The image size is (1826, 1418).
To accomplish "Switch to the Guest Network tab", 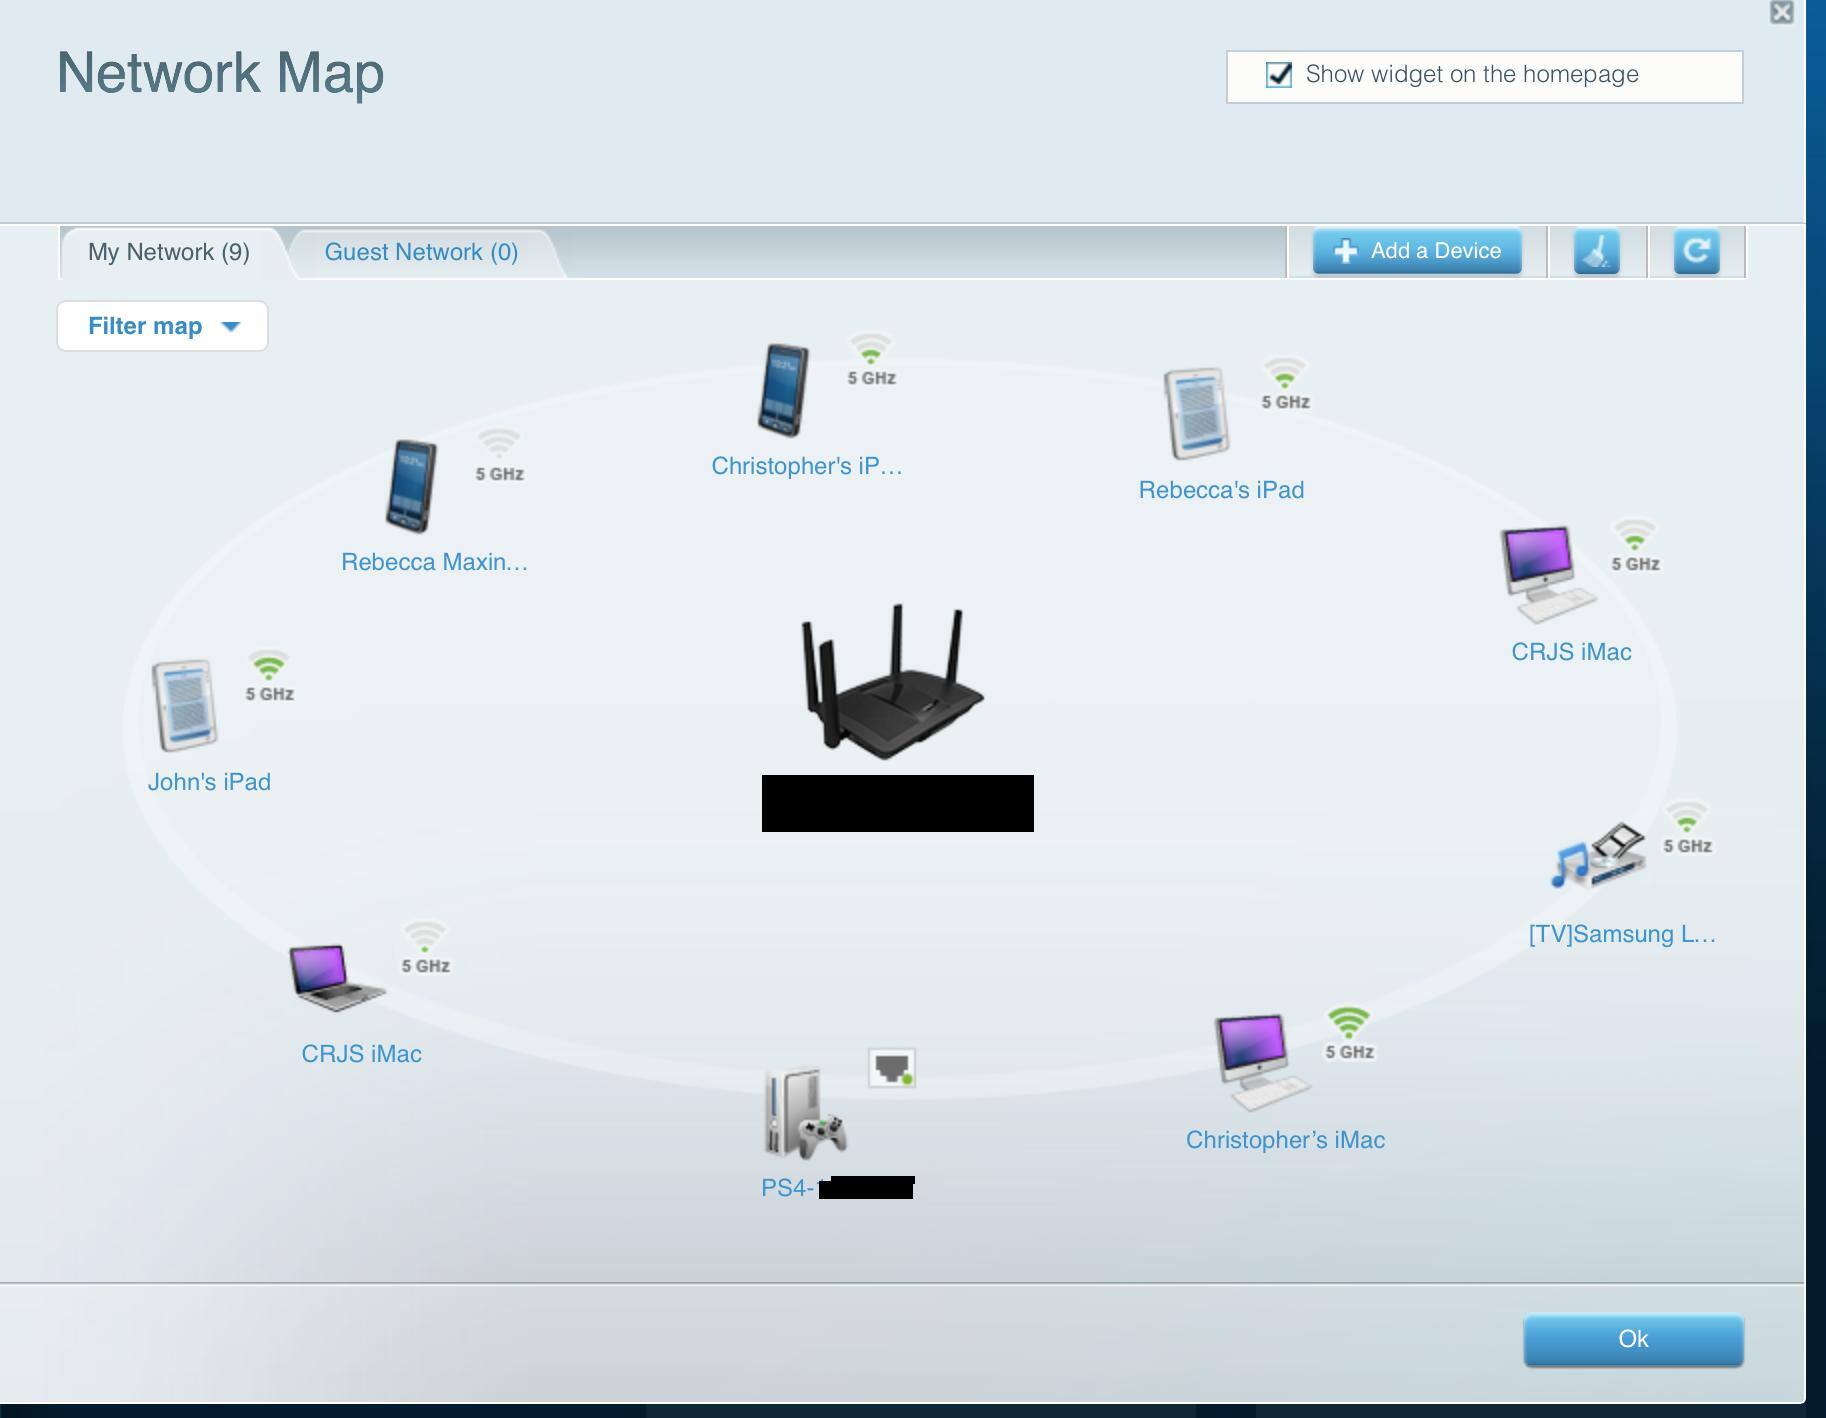I will point(421,252).
